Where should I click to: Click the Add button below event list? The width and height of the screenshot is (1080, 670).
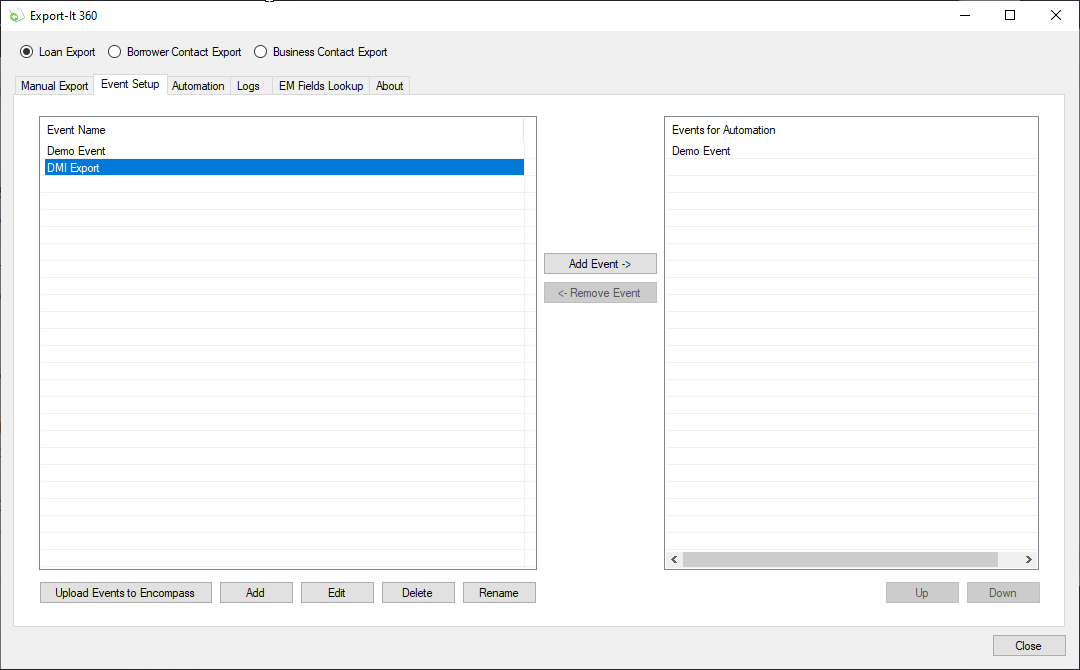[256, 593]
